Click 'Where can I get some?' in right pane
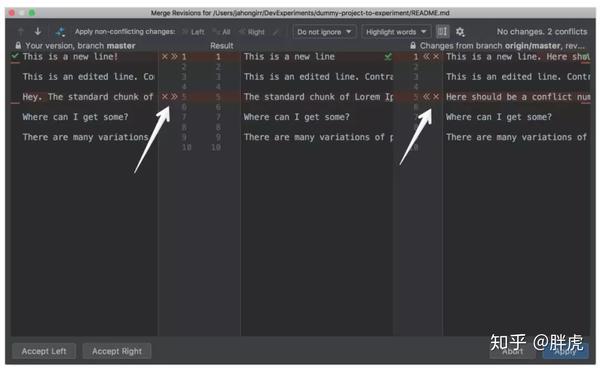Screen dimensions: 600x368 (x=499, y=117)
